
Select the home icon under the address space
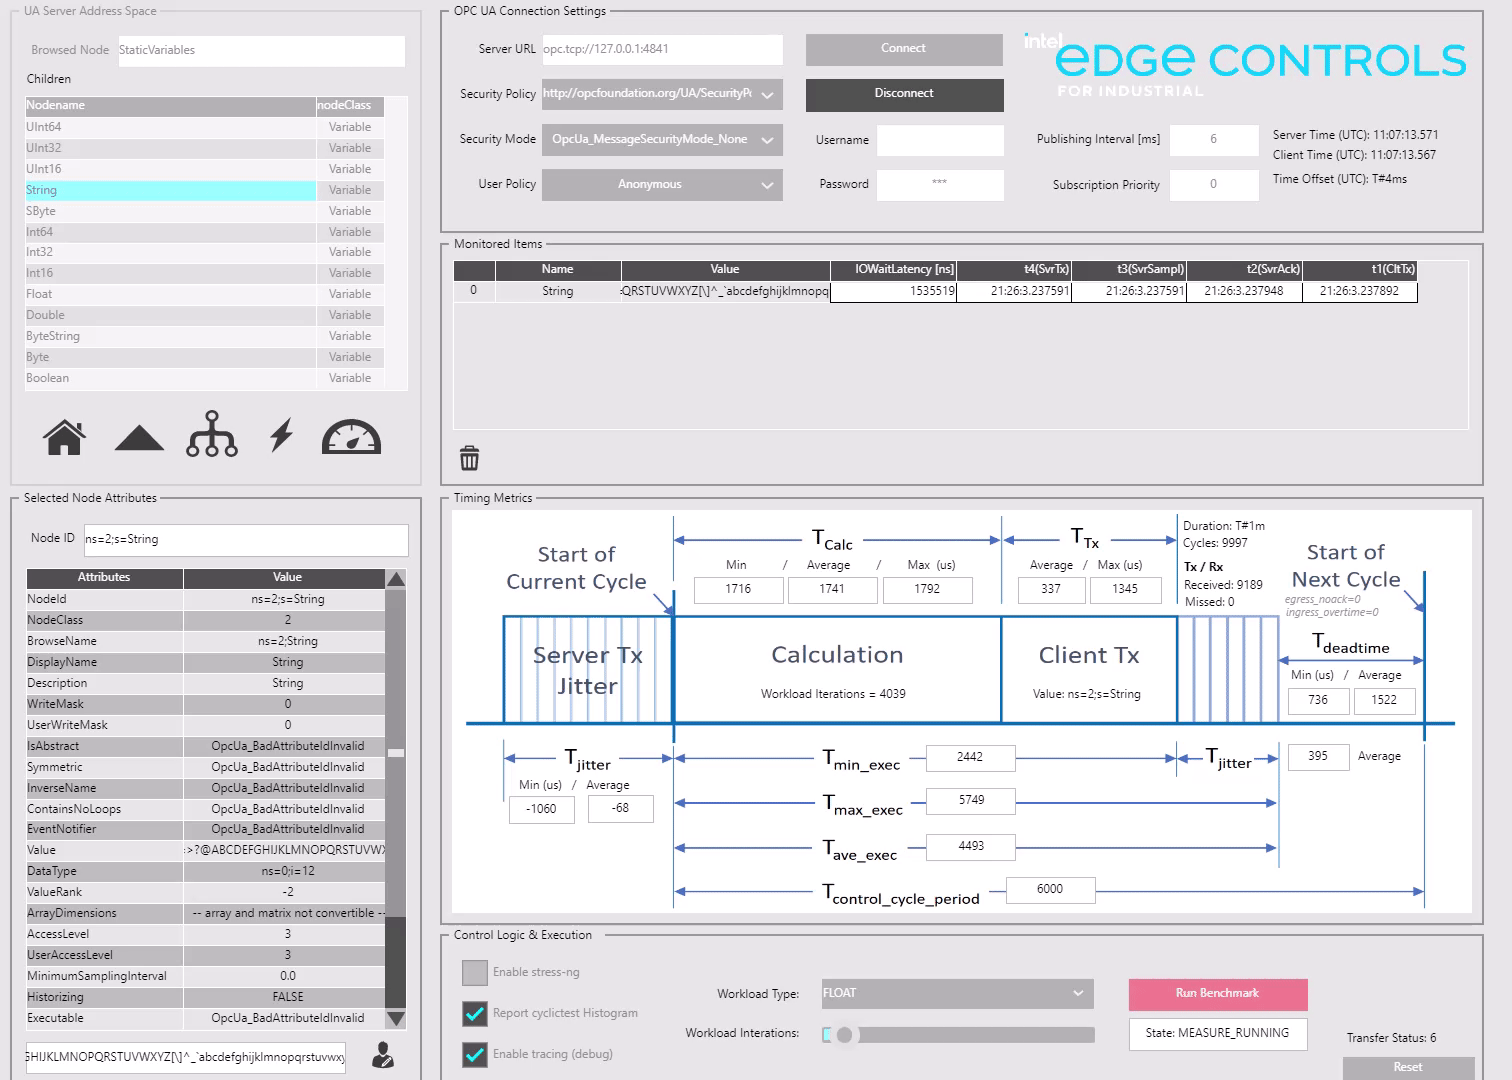tap(64, 435)
